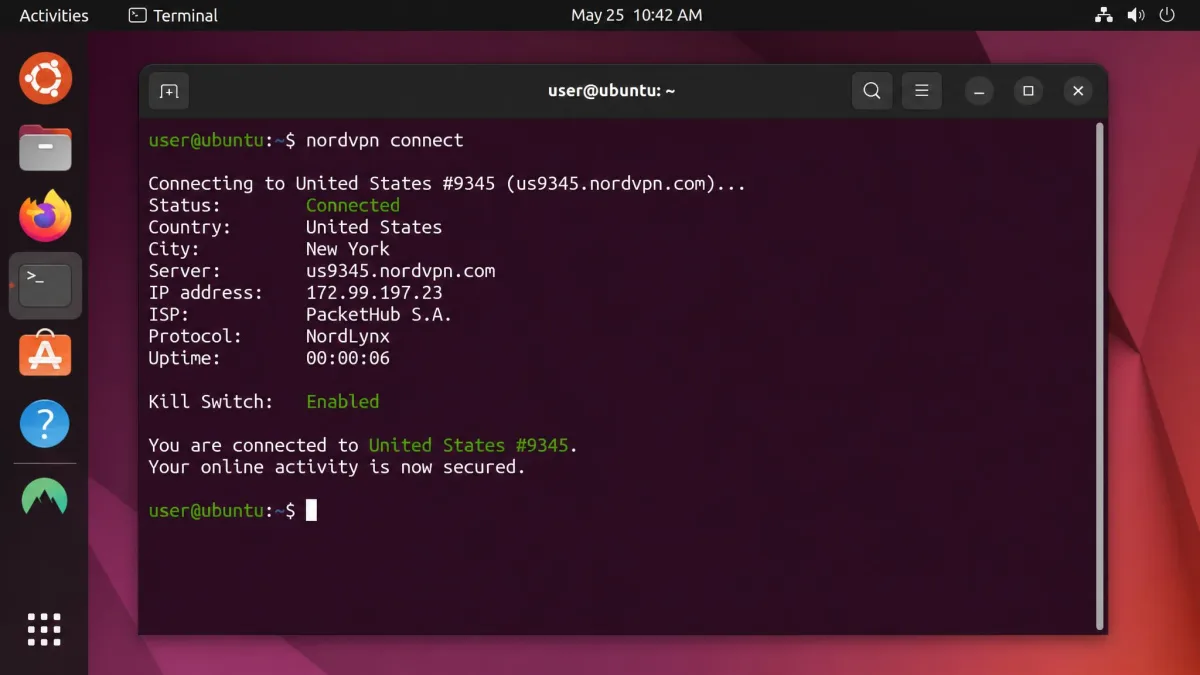Open the Ubuntu logo dock icon

pyautogui.click(x=45, y=77)
